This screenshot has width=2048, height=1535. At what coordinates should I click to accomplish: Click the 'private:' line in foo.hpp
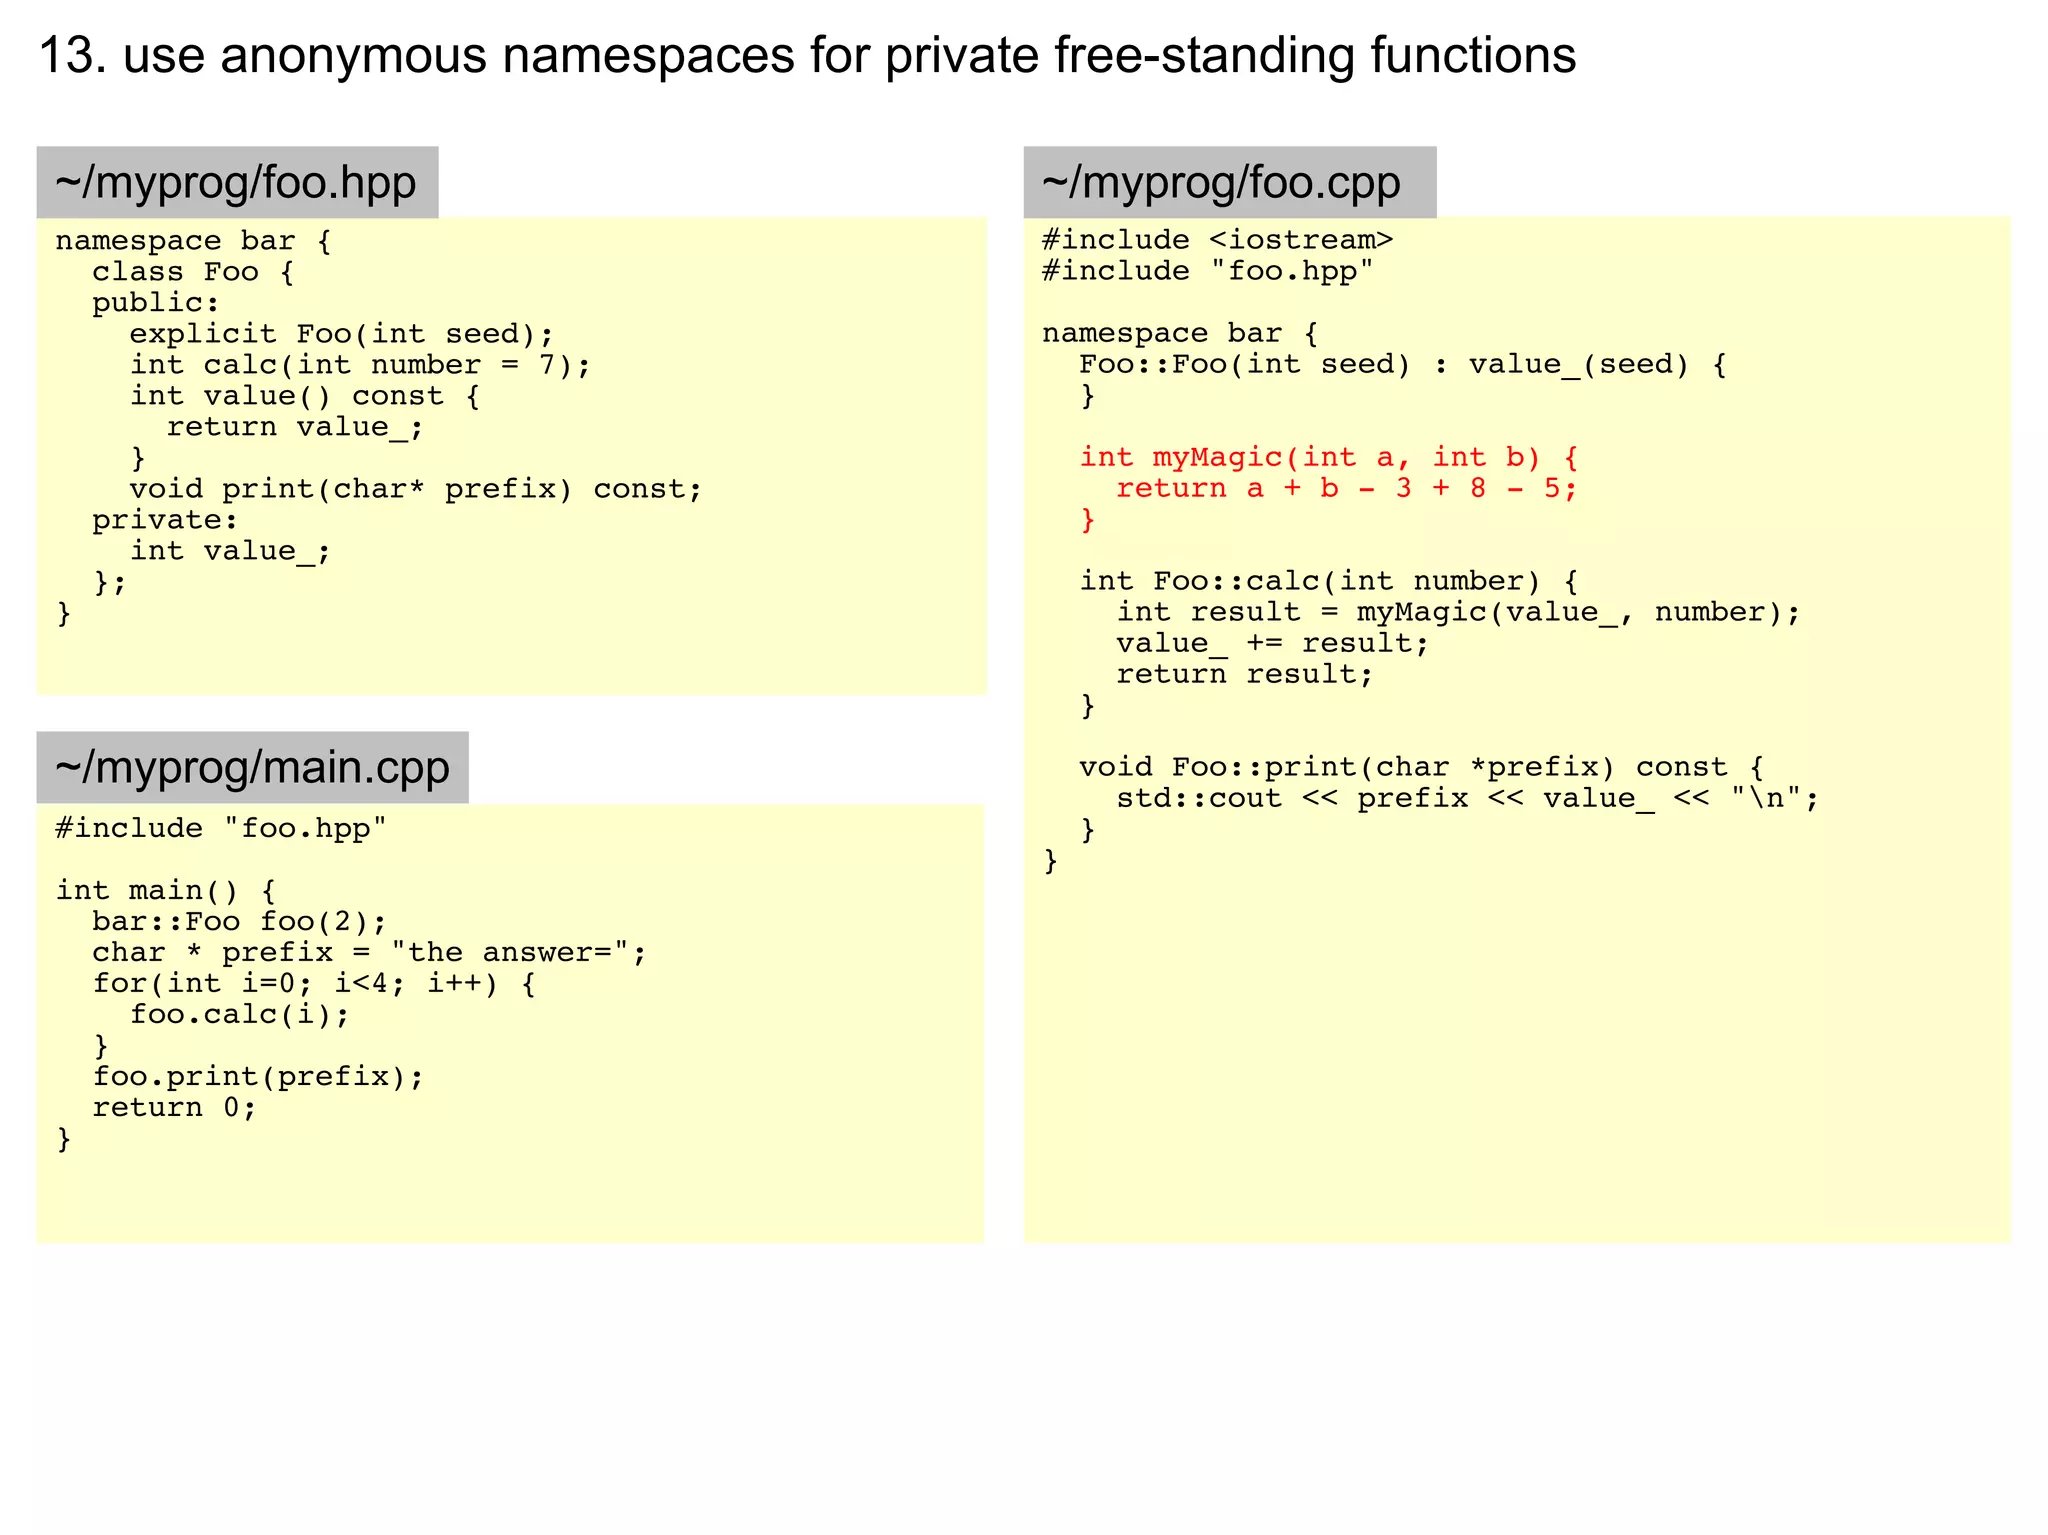(165, 520)
